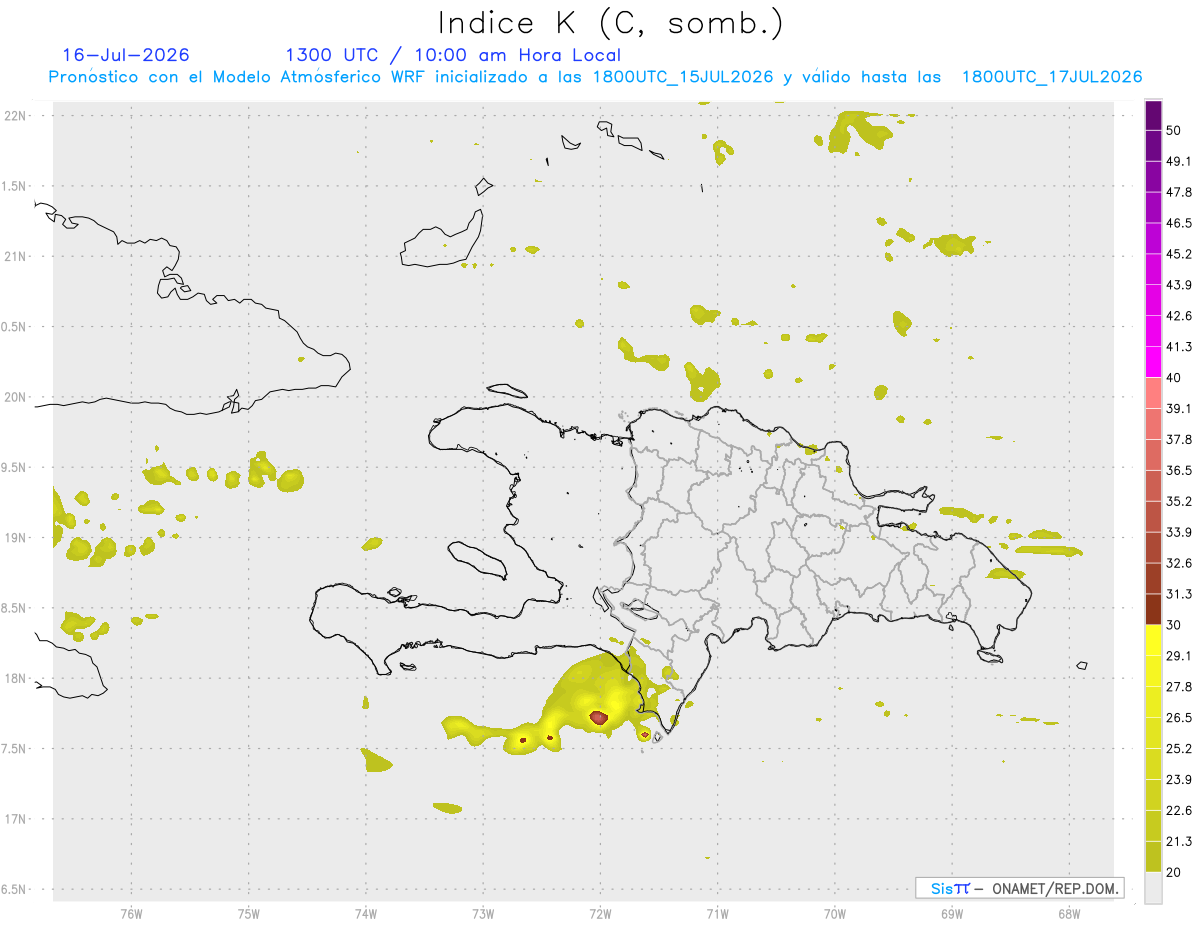Viewport: 1200px width, 927px height.
Task: Click the colorbar value "25.2"
Action: tap(1179, 748)
